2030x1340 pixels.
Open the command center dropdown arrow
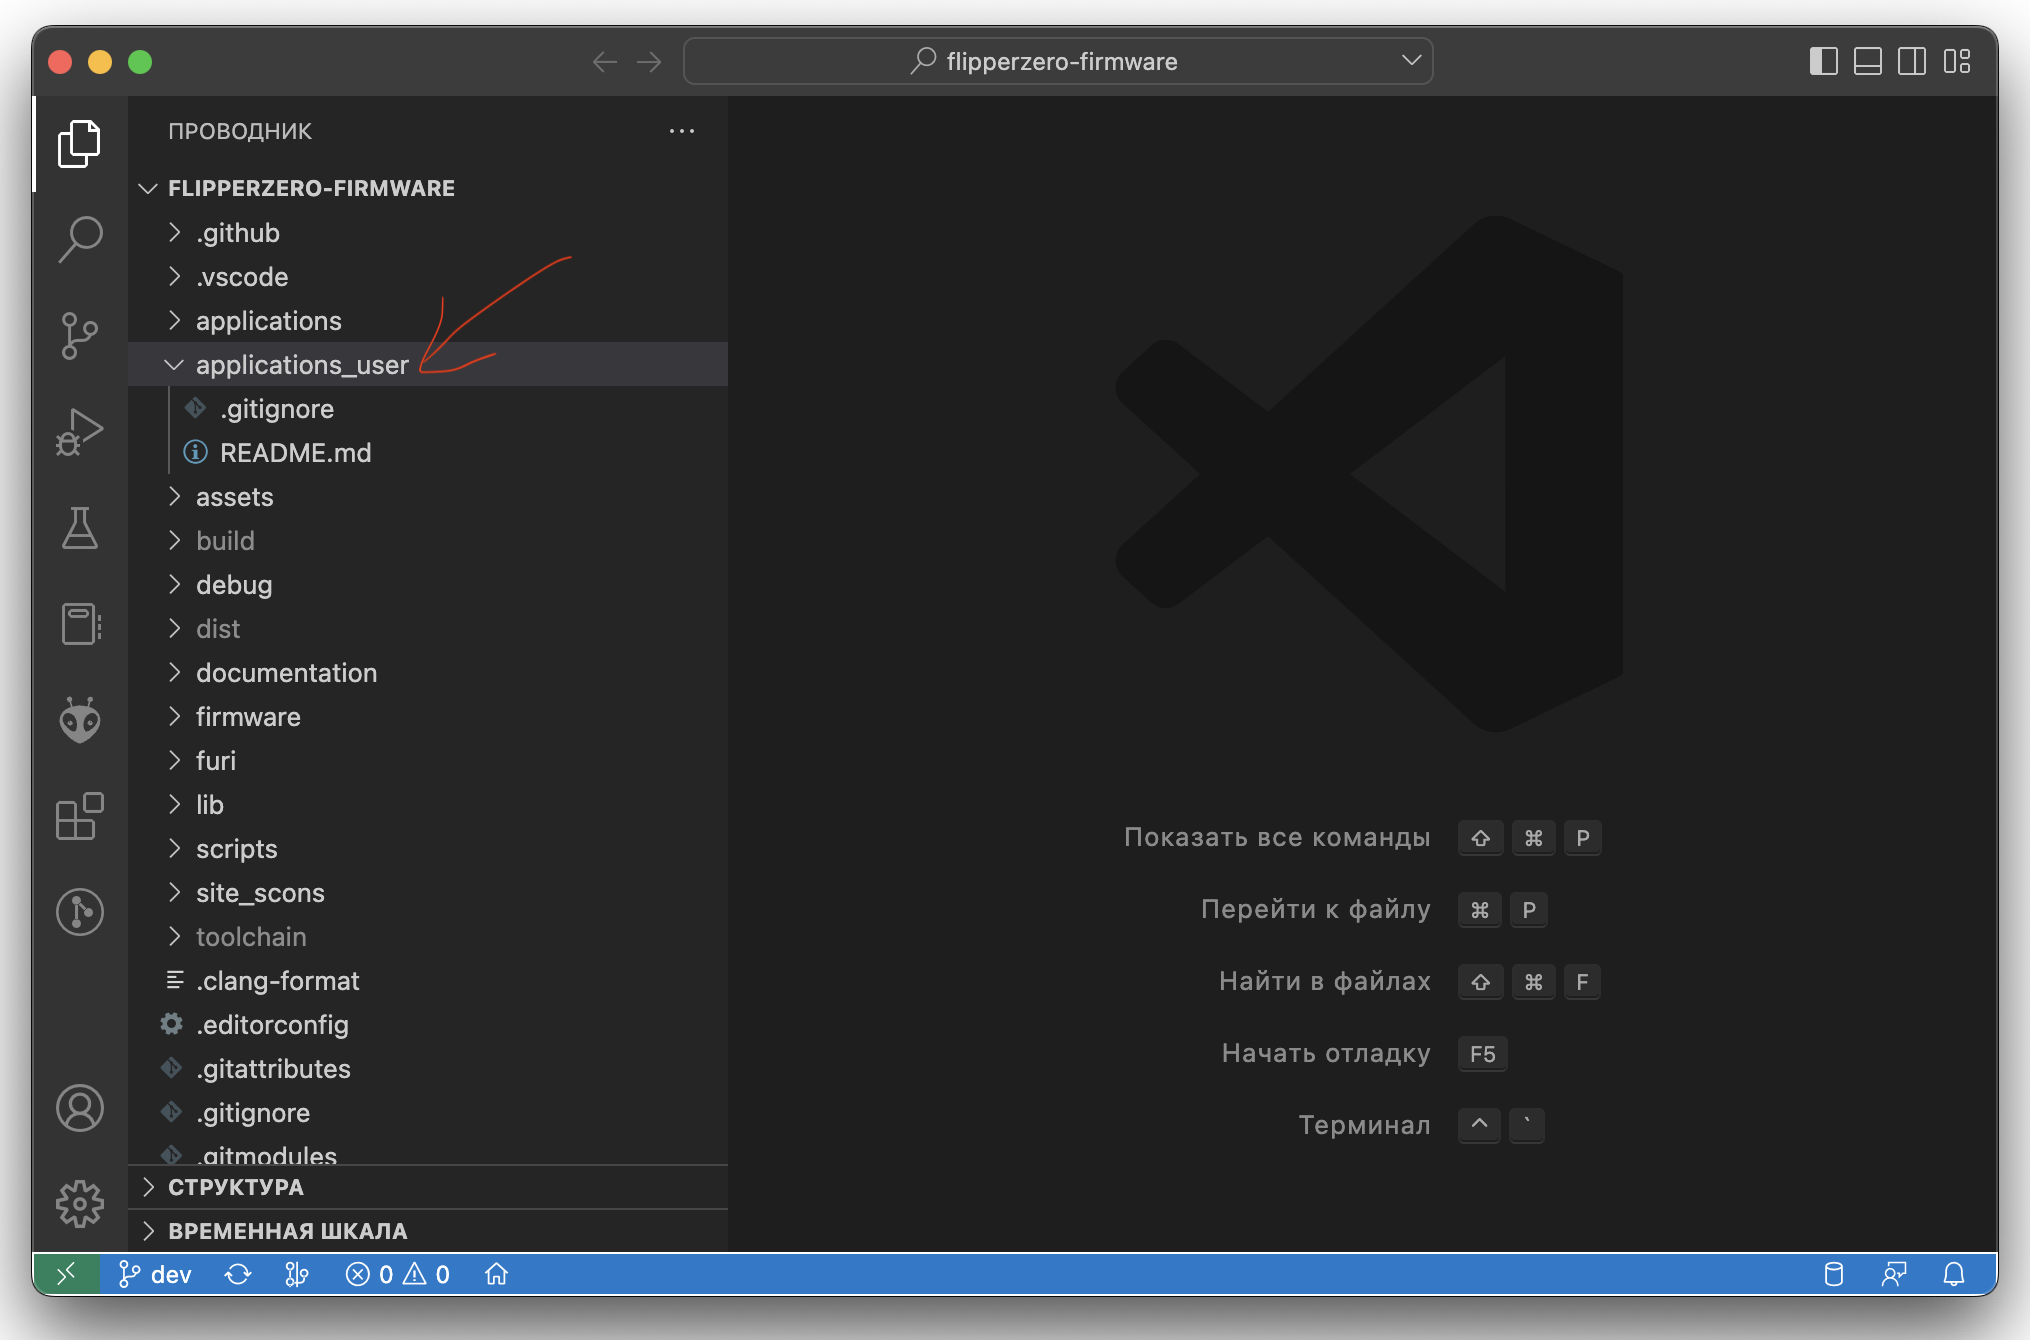(x=1411, y=61)
